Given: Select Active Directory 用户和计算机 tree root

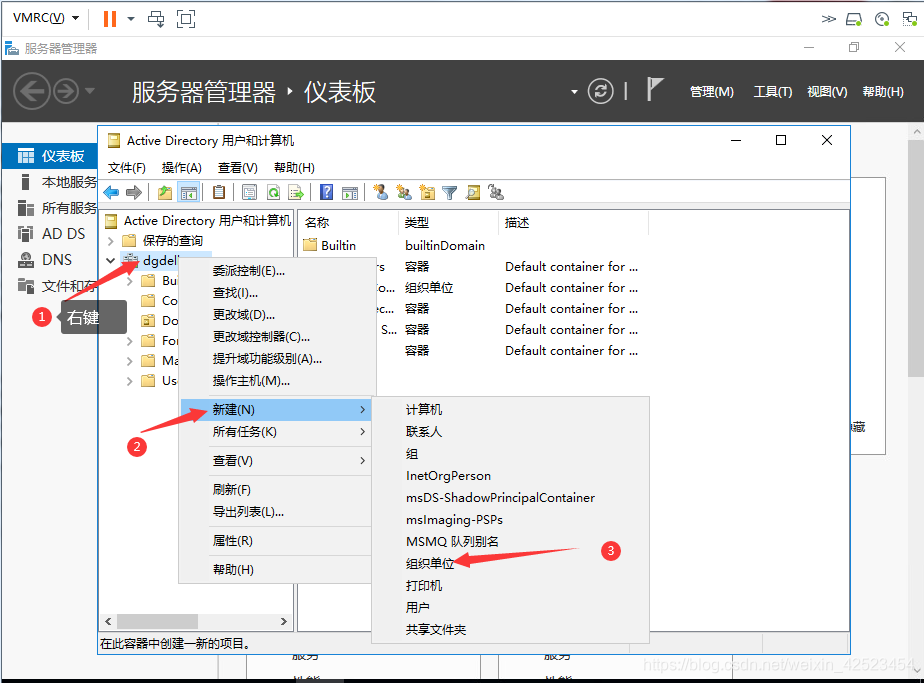Looking at the screenshot, I should click(x=198, y=221).
